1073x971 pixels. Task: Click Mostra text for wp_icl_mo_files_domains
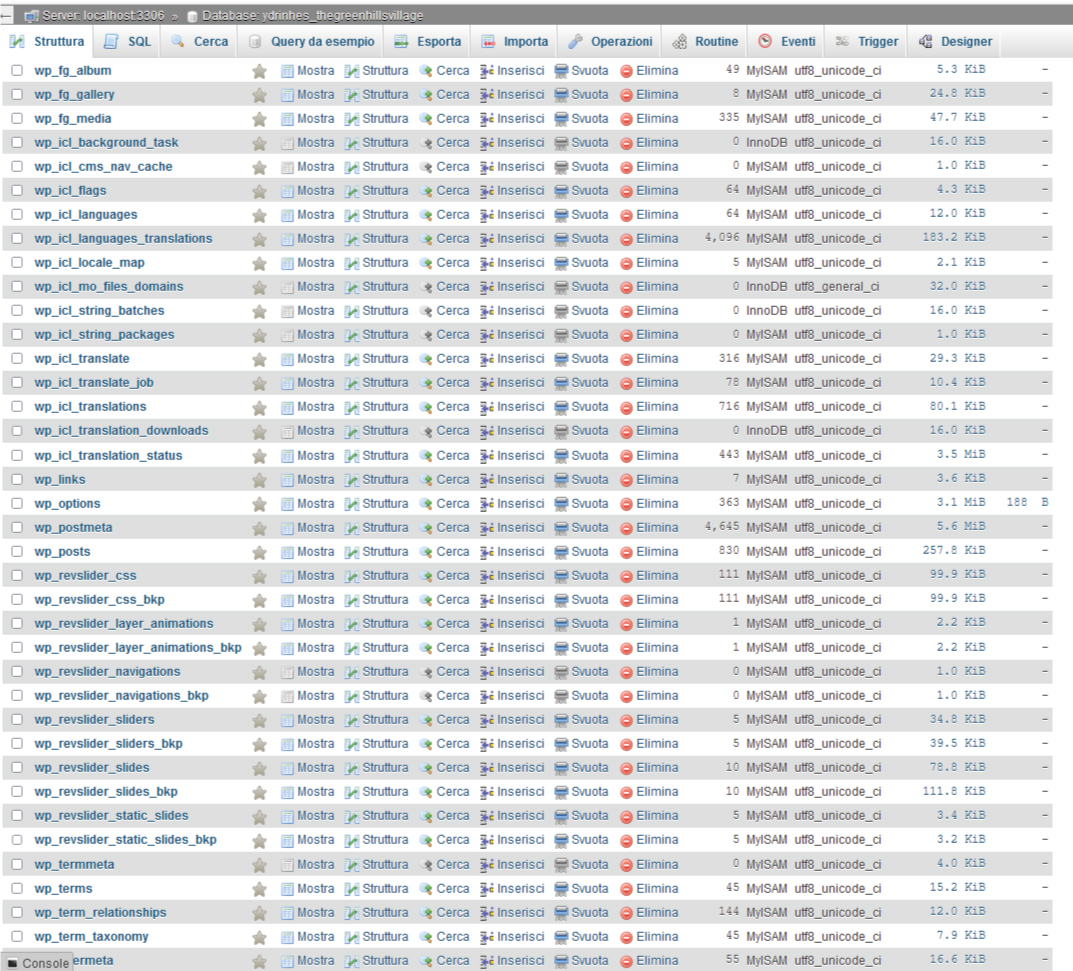coord(315,287)
